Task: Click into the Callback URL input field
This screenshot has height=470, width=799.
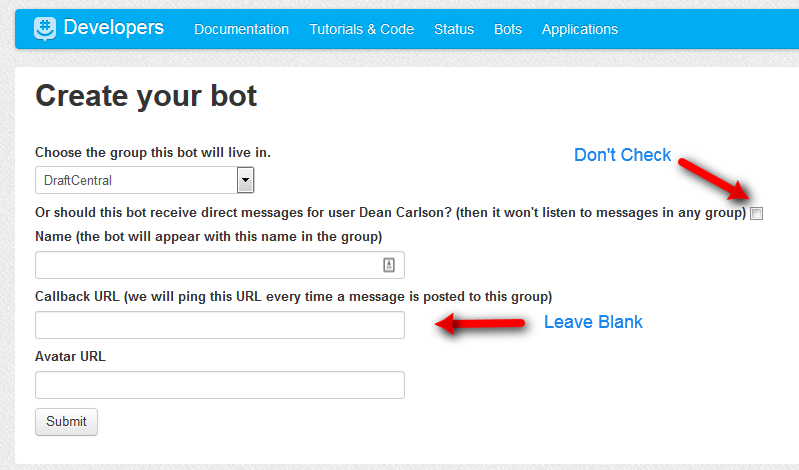Action: tap(220, 325)
